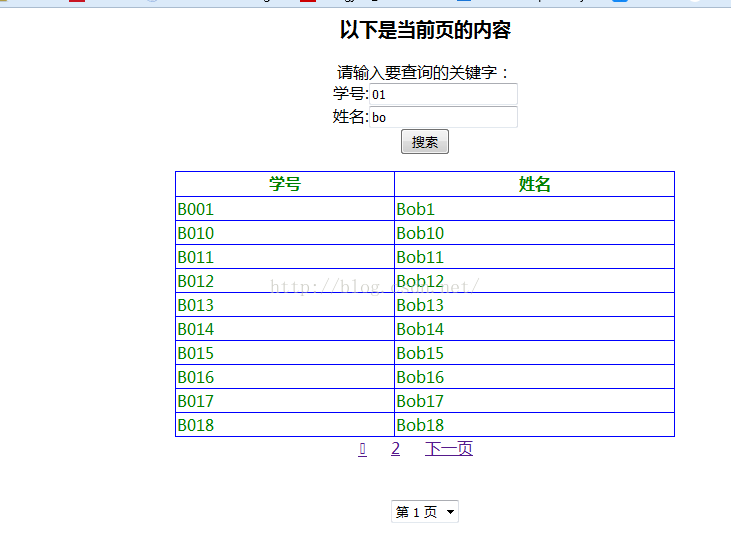The width and height of the screenshot is (731, 553).
Task: Click cell B017 in the table
Action: pos(285,401)
